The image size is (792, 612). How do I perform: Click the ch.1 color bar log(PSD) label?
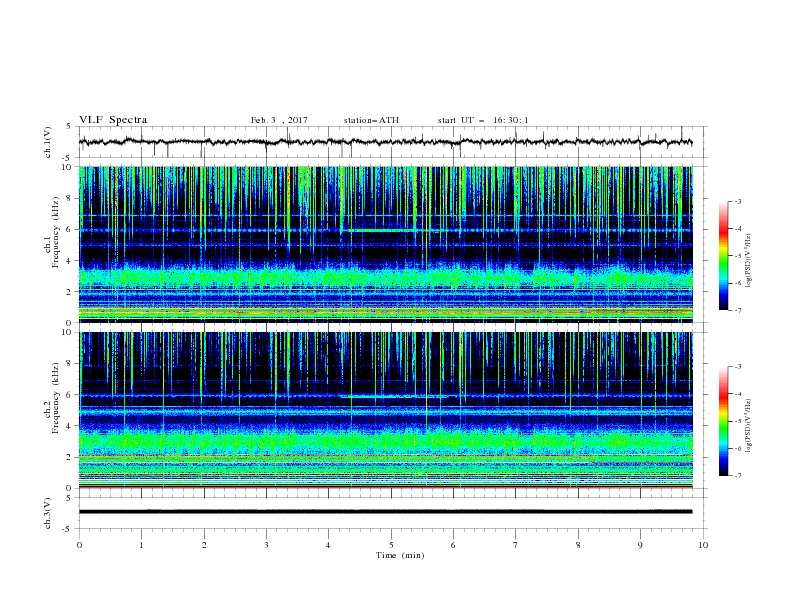pyautogui.click(x=749, y=261)
